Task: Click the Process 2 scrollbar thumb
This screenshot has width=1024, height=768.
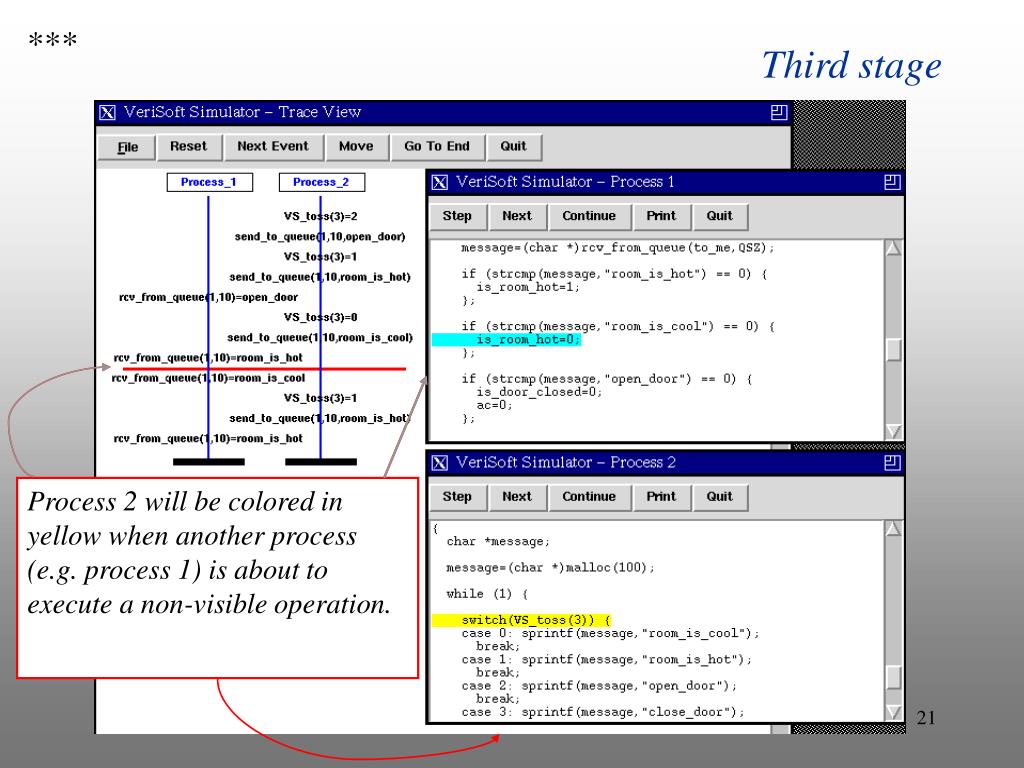Action: pyautogui.click(x=893, y=677)
